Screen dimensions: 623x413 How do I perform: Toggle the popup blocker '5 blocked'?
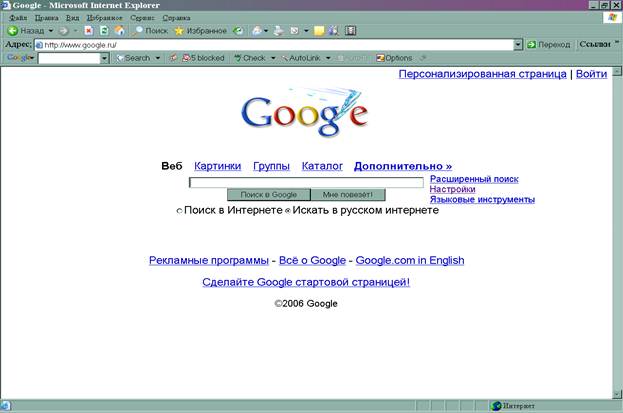point(203,58)
